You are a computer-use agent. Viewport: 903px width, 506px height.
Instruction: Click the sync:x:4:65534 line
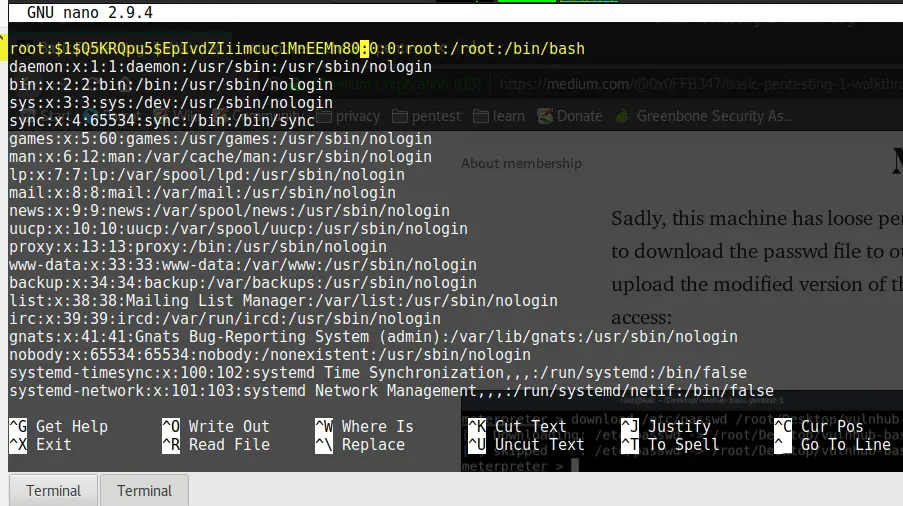(x=162, y=120)
